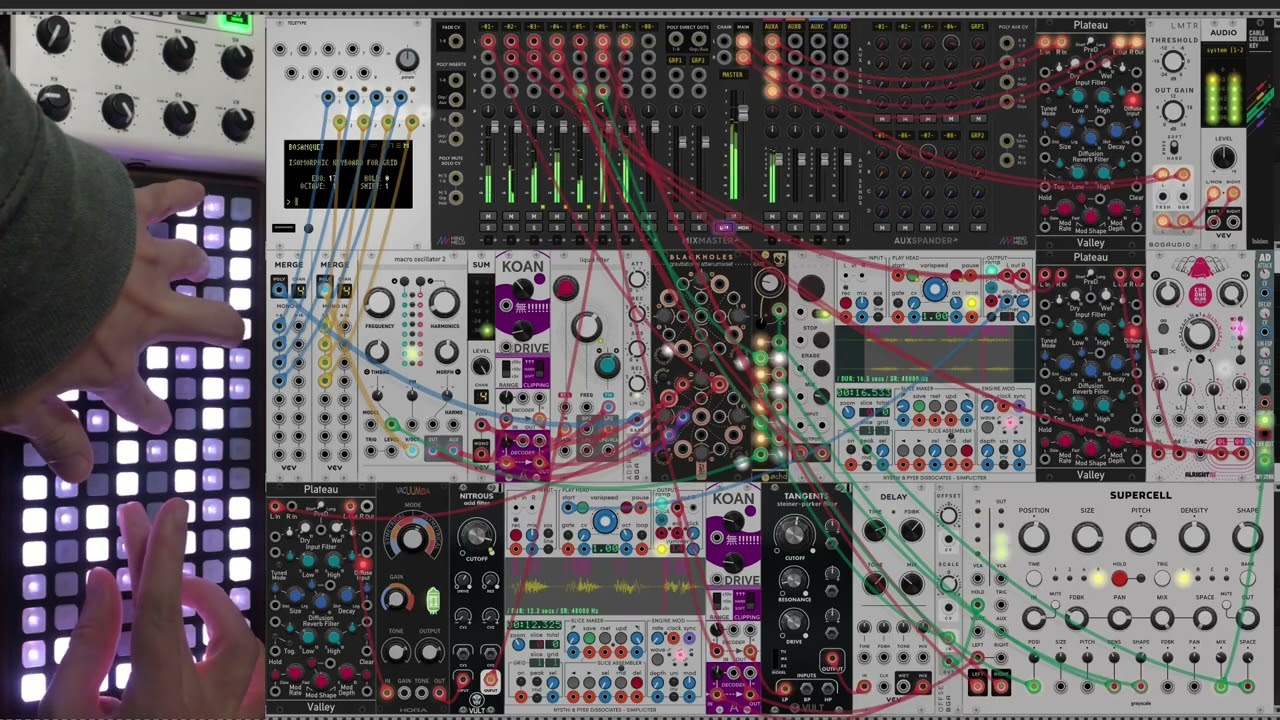The height and width of the screenshot is (720, 1280).
Task: Click the Supercell Pitch knob
Action: [x=1141, y=537]
